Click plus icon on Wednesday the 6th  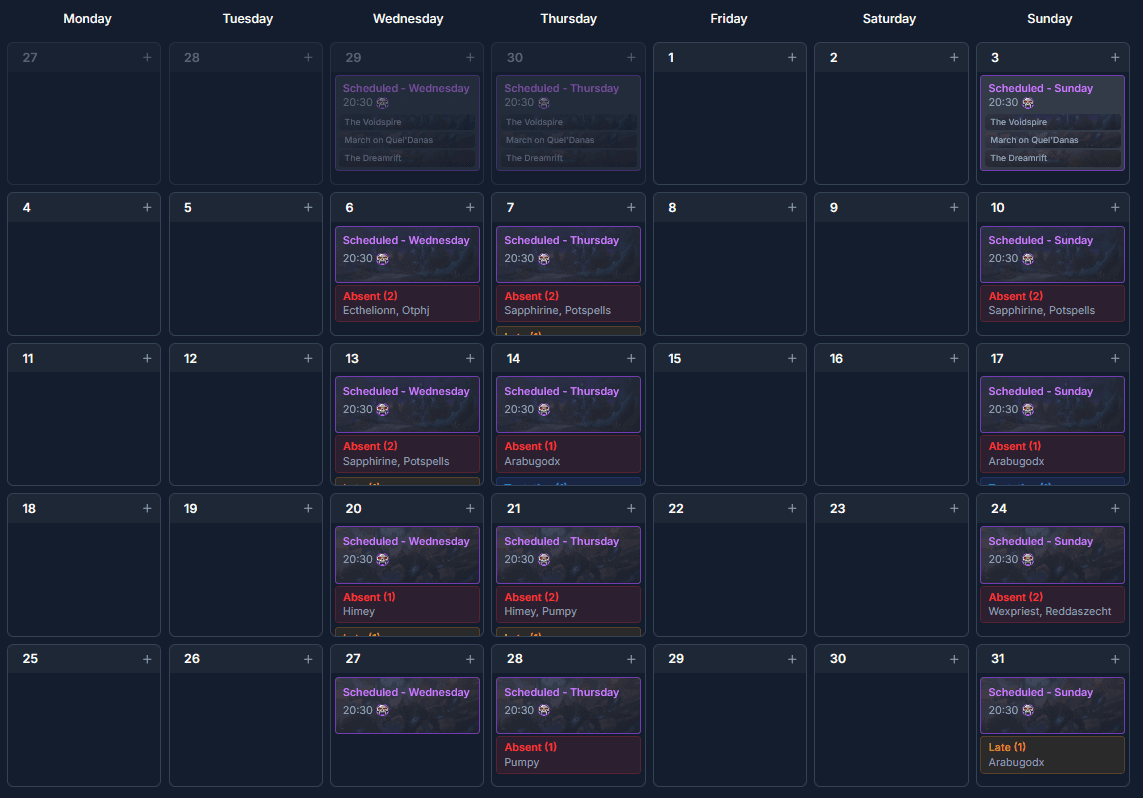[469, 208]
